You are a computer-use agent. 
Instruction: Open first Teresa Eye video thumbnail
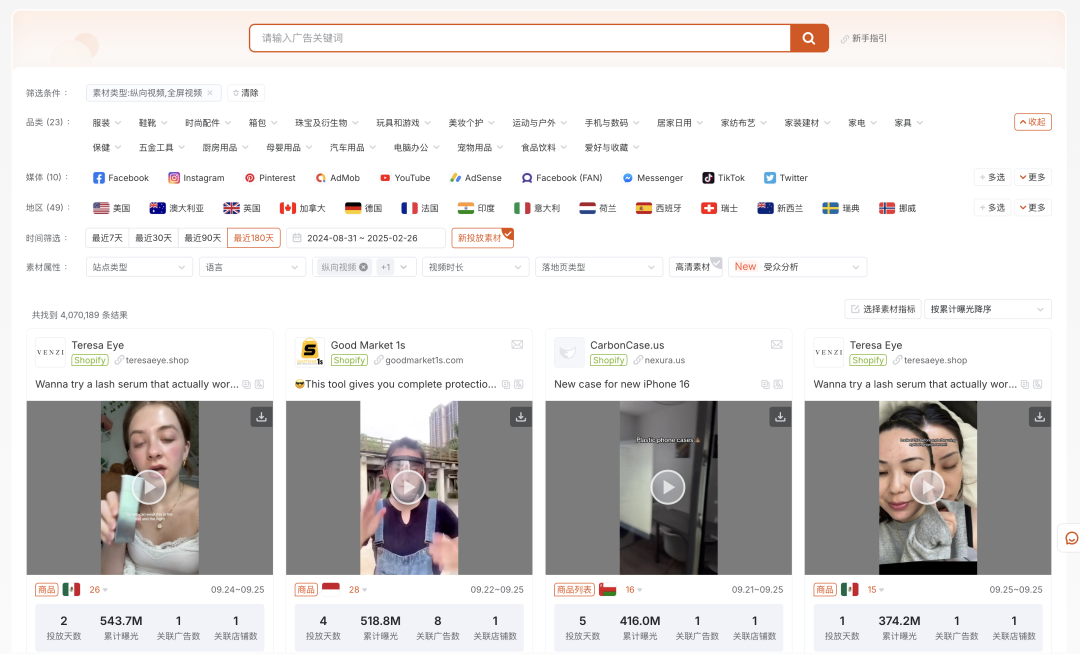(x=149, y=487)
